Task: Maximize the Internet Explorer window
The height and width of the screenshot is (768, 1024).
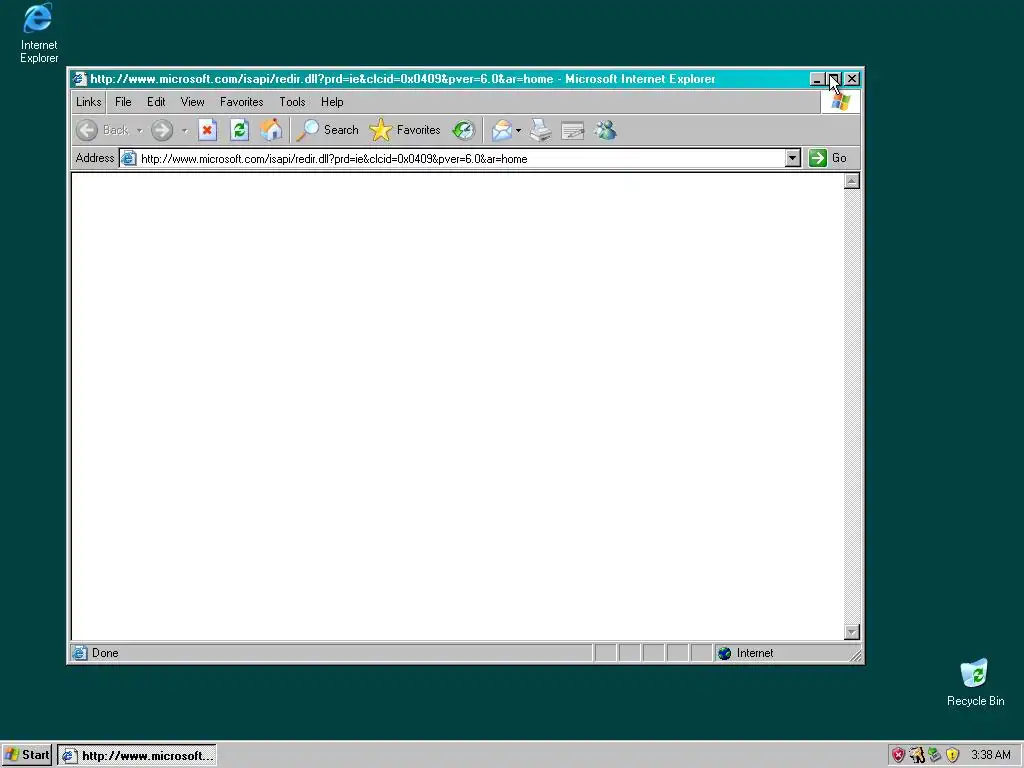Action: tap(833, 79)
